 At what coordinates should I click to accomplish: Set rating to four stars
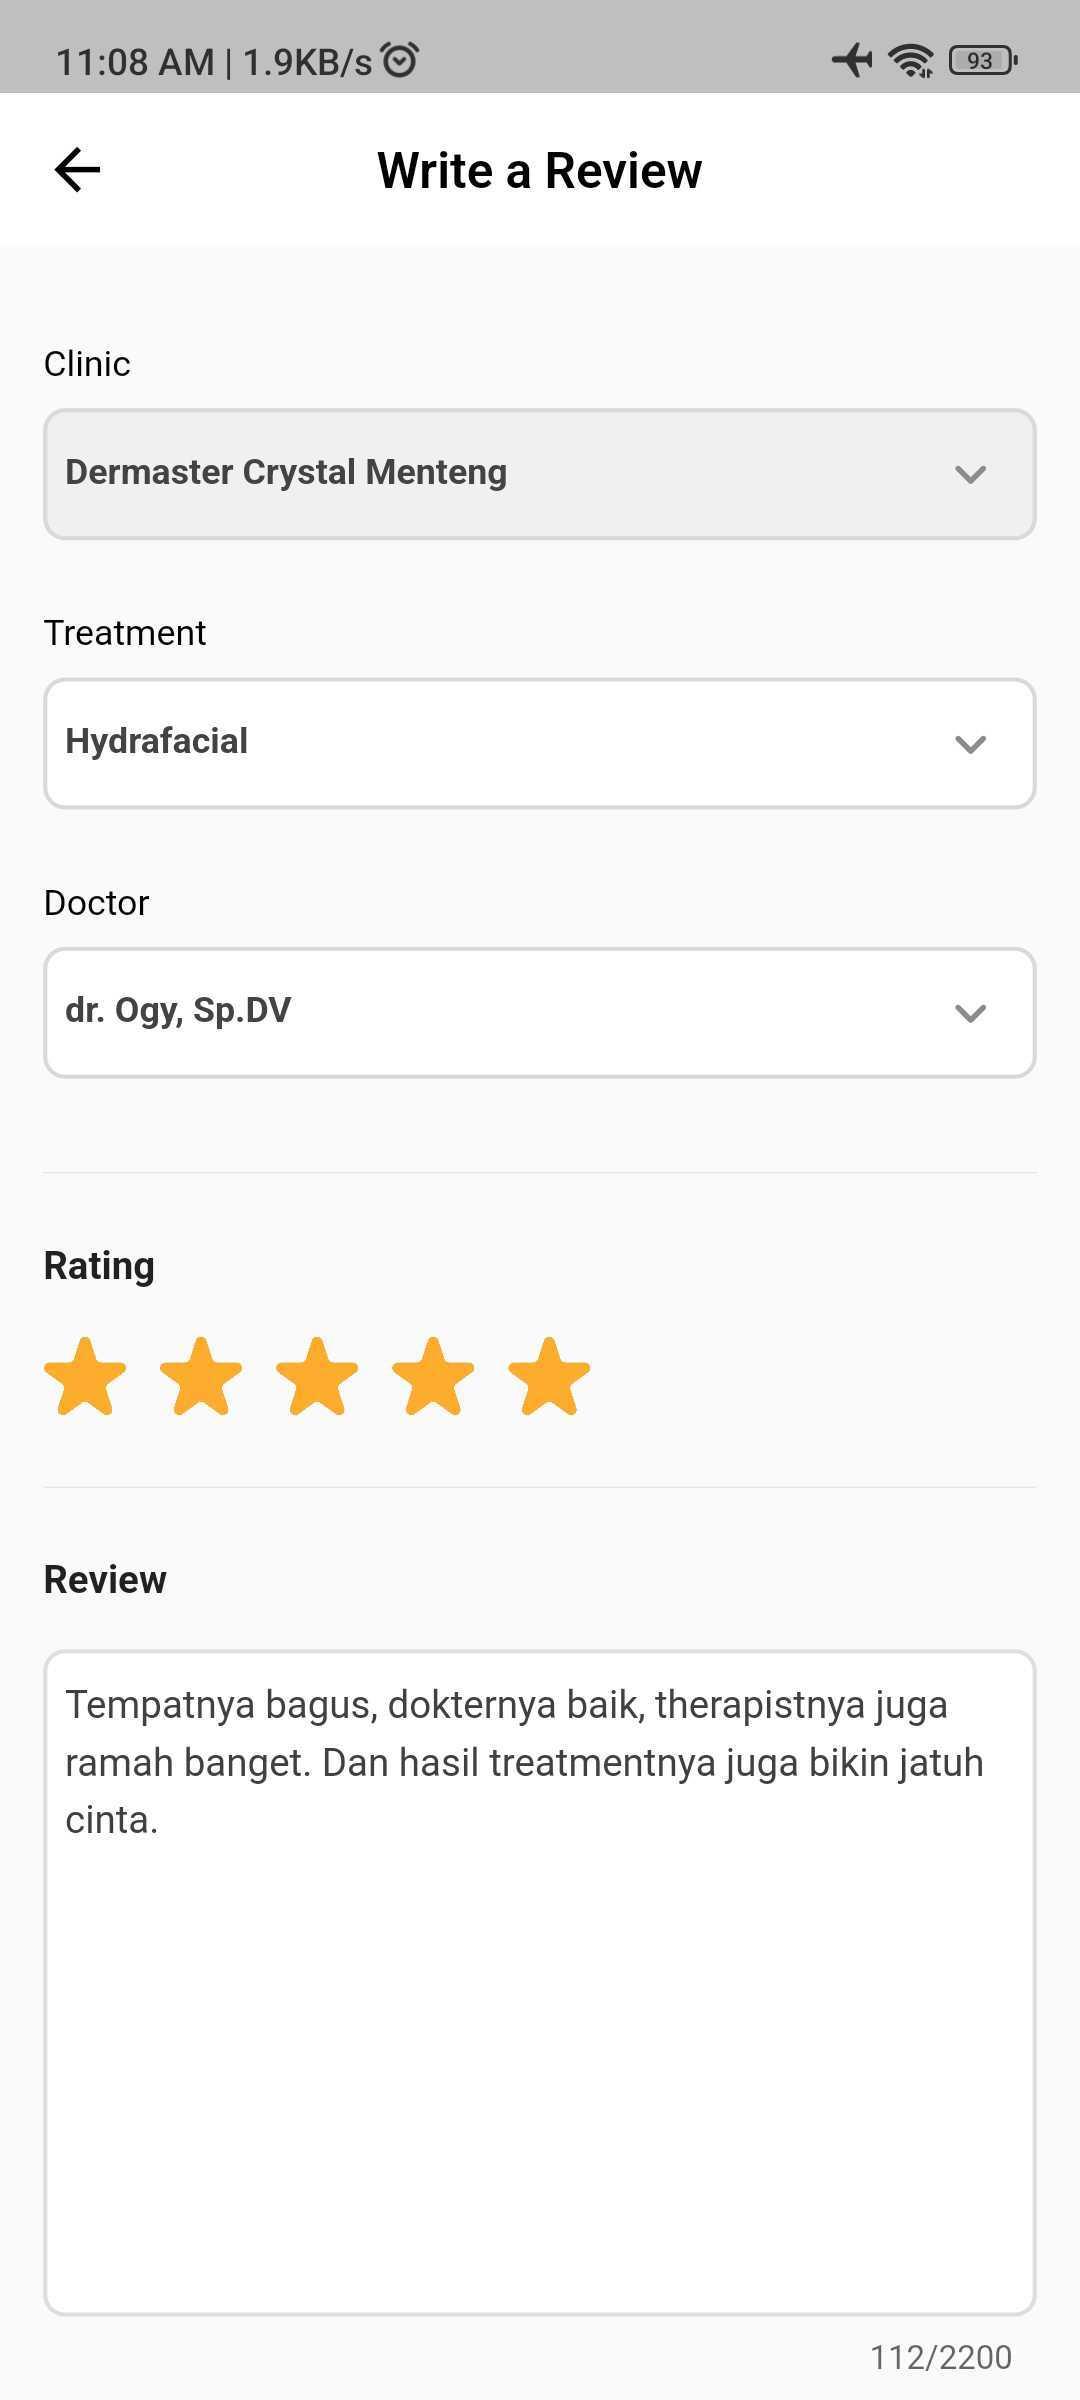[x=433, y=1377]
